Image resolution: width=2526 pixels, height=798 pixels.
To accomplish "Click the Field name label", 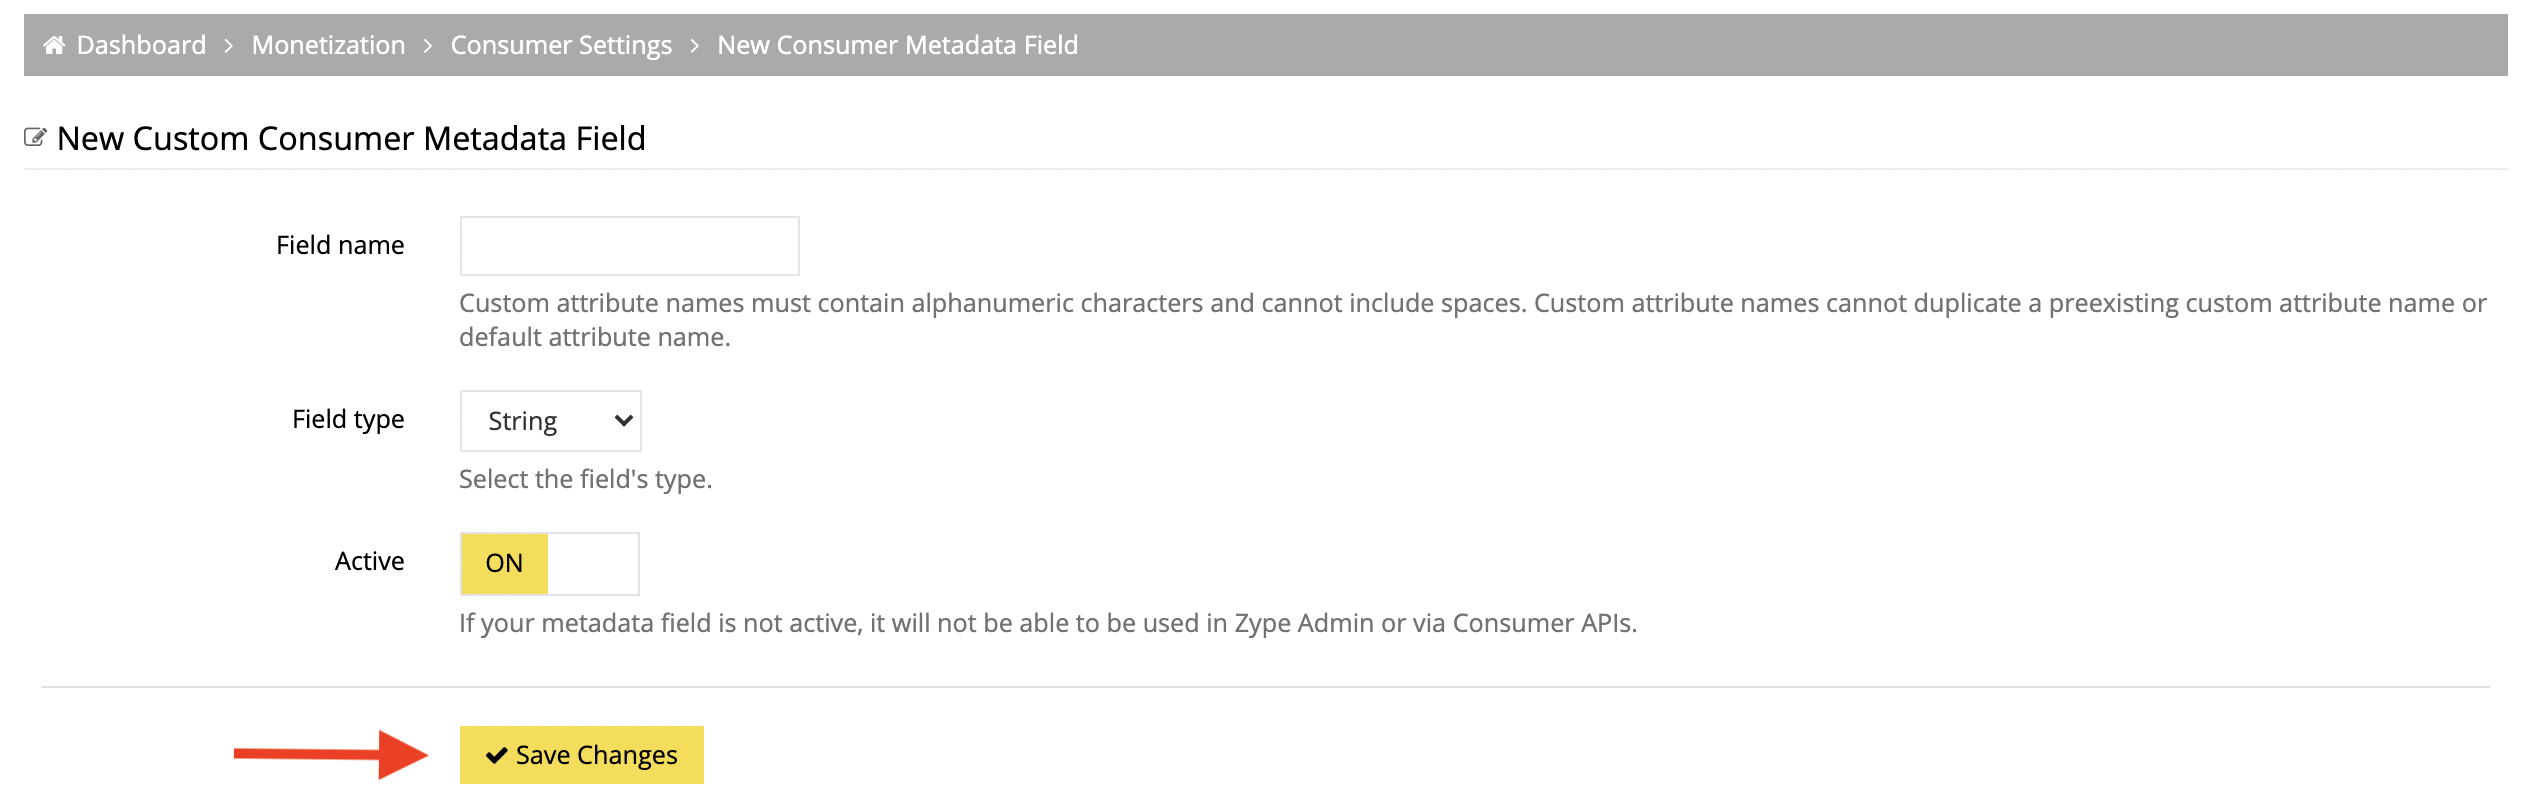I will 340,245.
